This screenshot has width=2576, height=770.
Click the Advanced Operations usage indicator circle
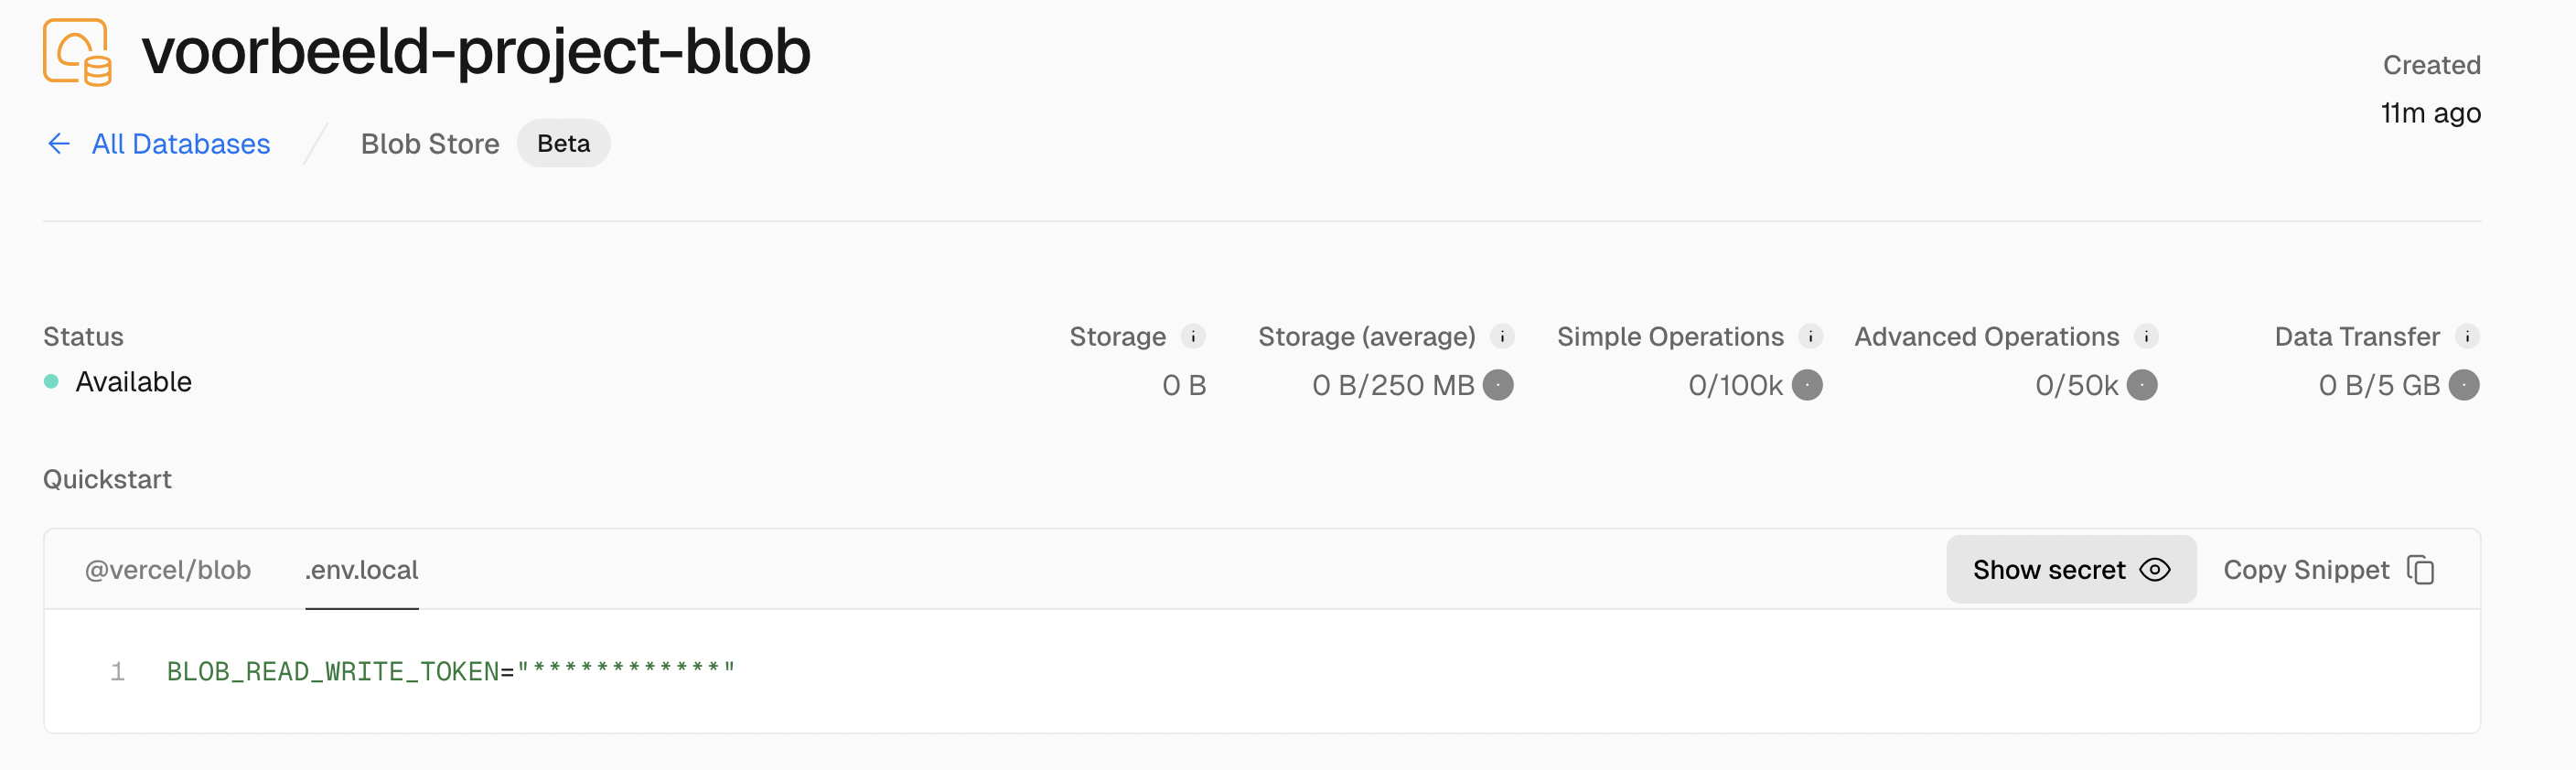(x=2142, y=385)
